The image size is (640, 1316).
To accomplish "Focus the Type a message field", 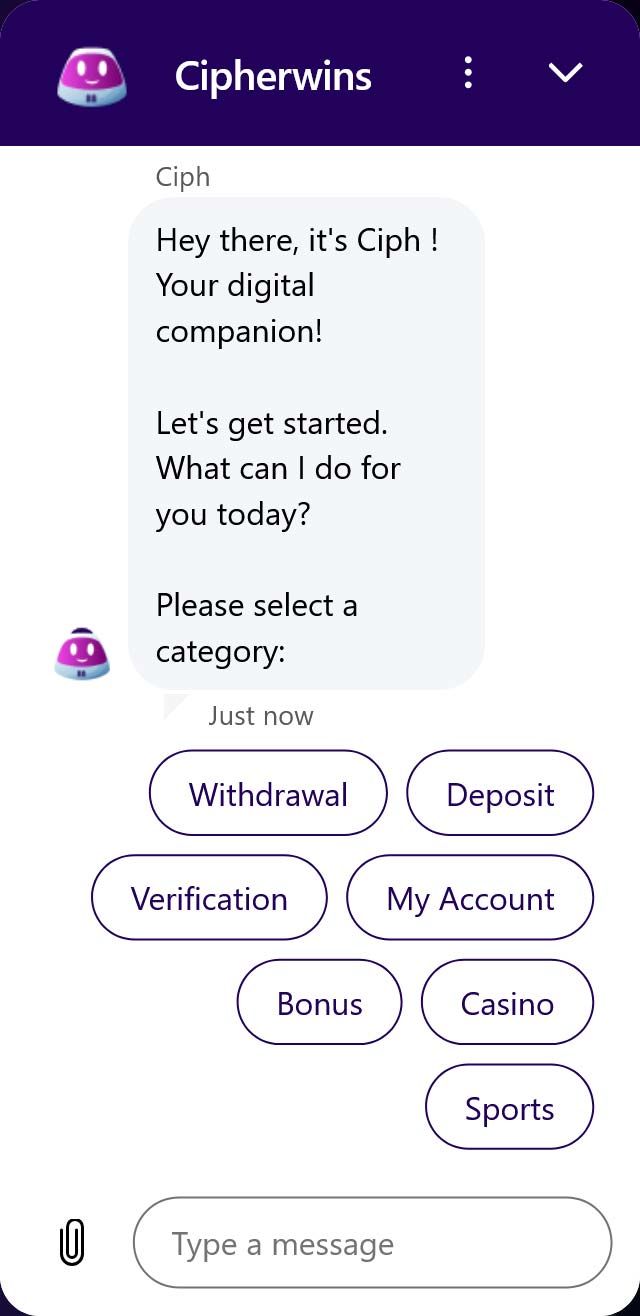I will click(372, 1243).
